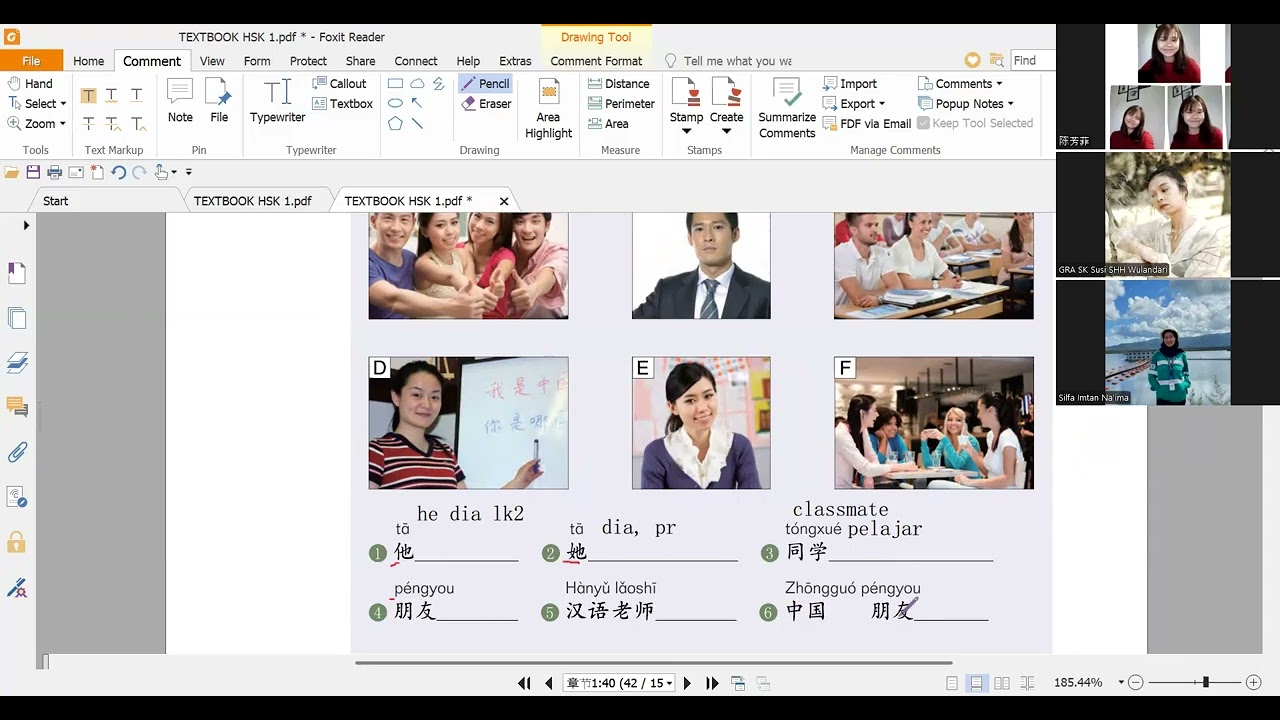1280x720 pixels.
Task: Jump to the last page
Action: coord(712,683)
